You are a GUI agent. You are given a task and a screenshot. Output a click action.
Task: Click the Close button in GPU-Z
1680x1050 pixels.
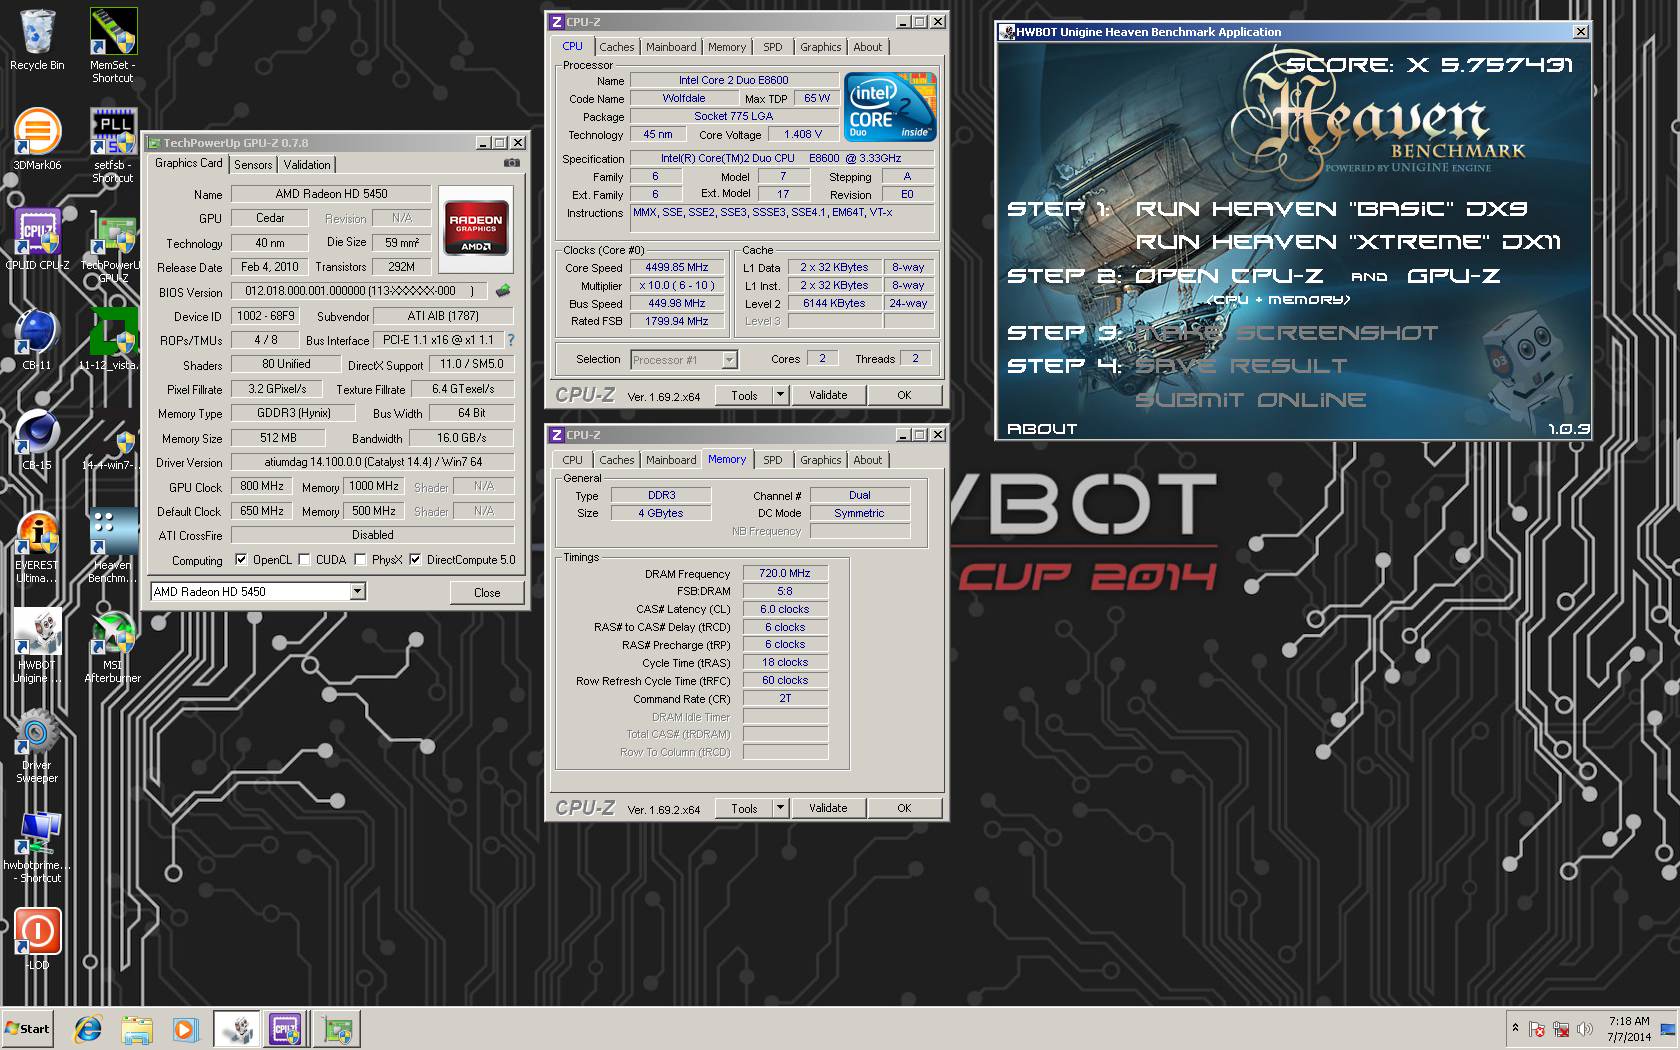point(487,593)
